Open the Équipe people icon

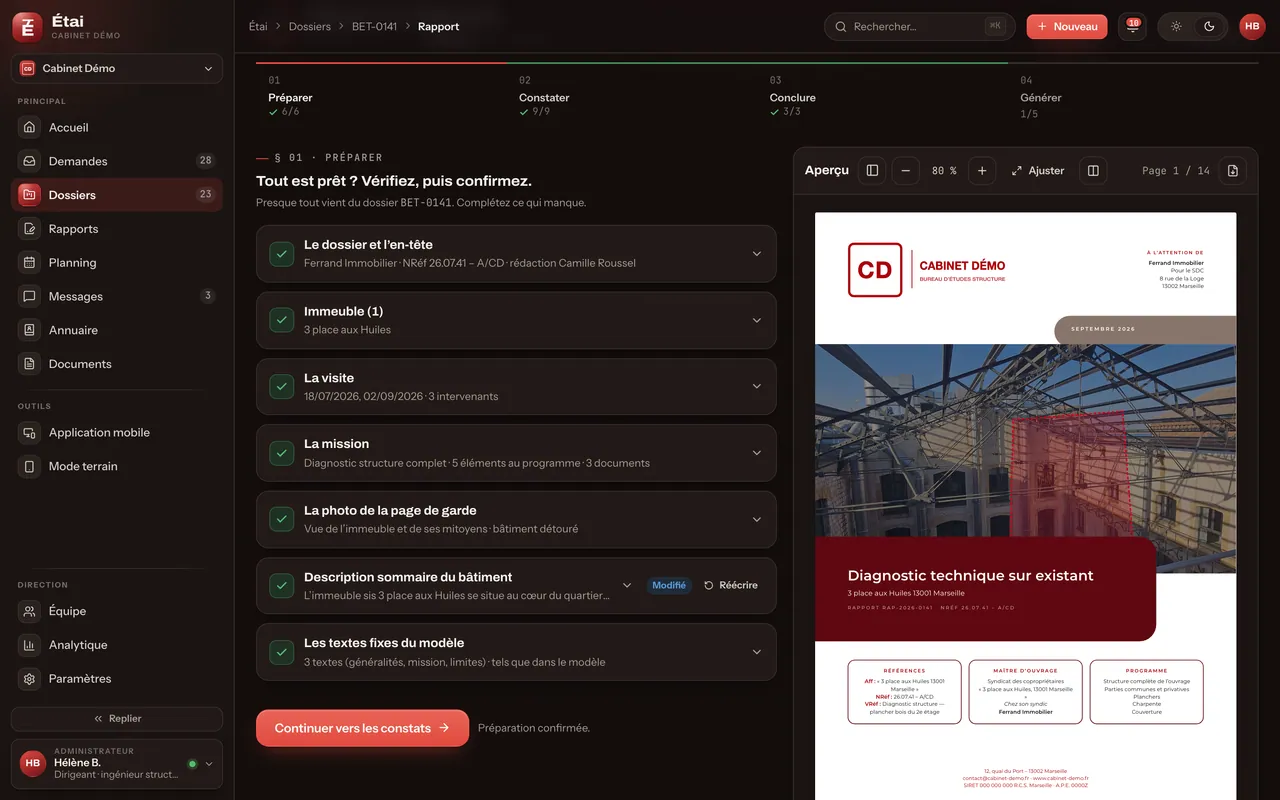pyautogui.click(x=30, y=611)
